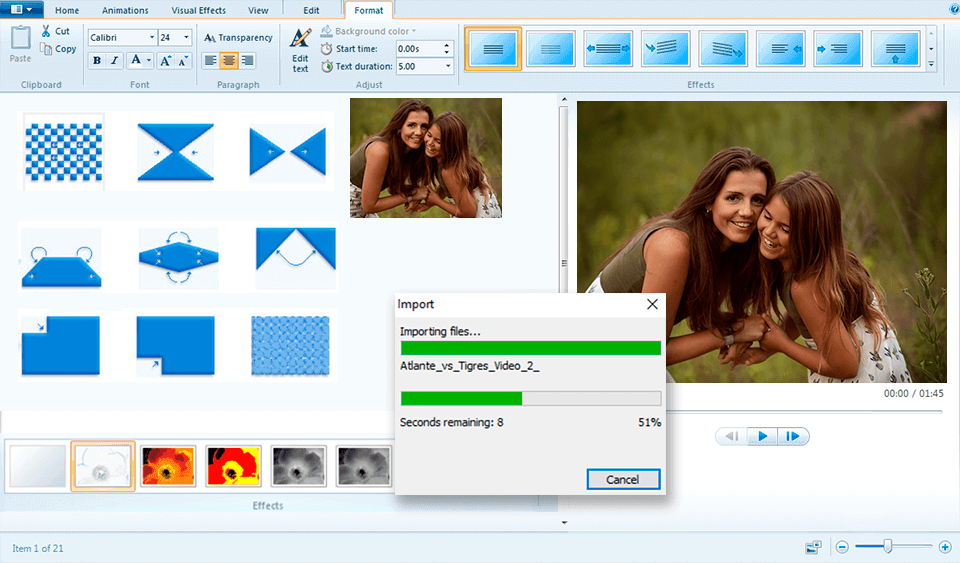960x563 pixels.
Task: Open the Edit text tool
Action: pos(300,48)
